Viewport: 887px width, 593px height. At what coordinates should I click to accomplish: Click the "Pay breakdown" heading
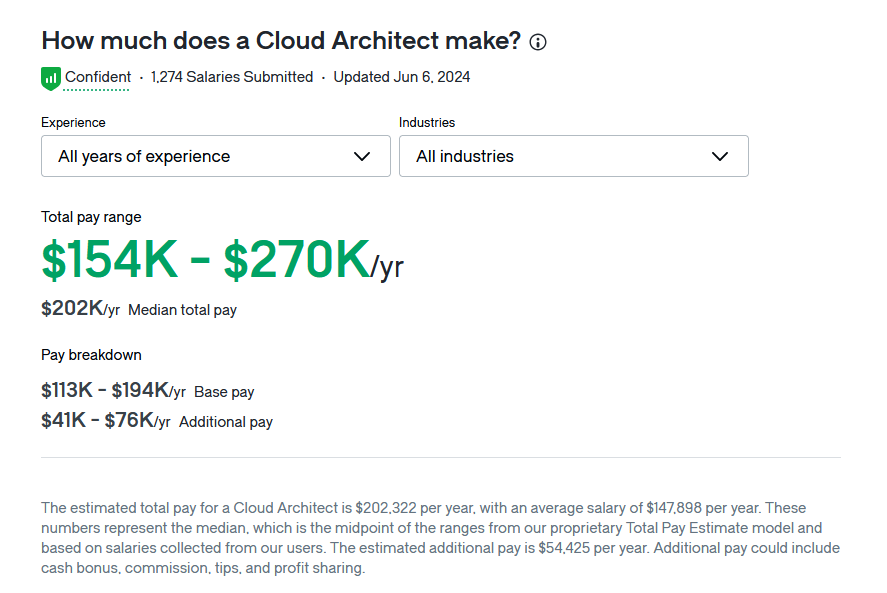pyautogui.click(x=91, y=355)
